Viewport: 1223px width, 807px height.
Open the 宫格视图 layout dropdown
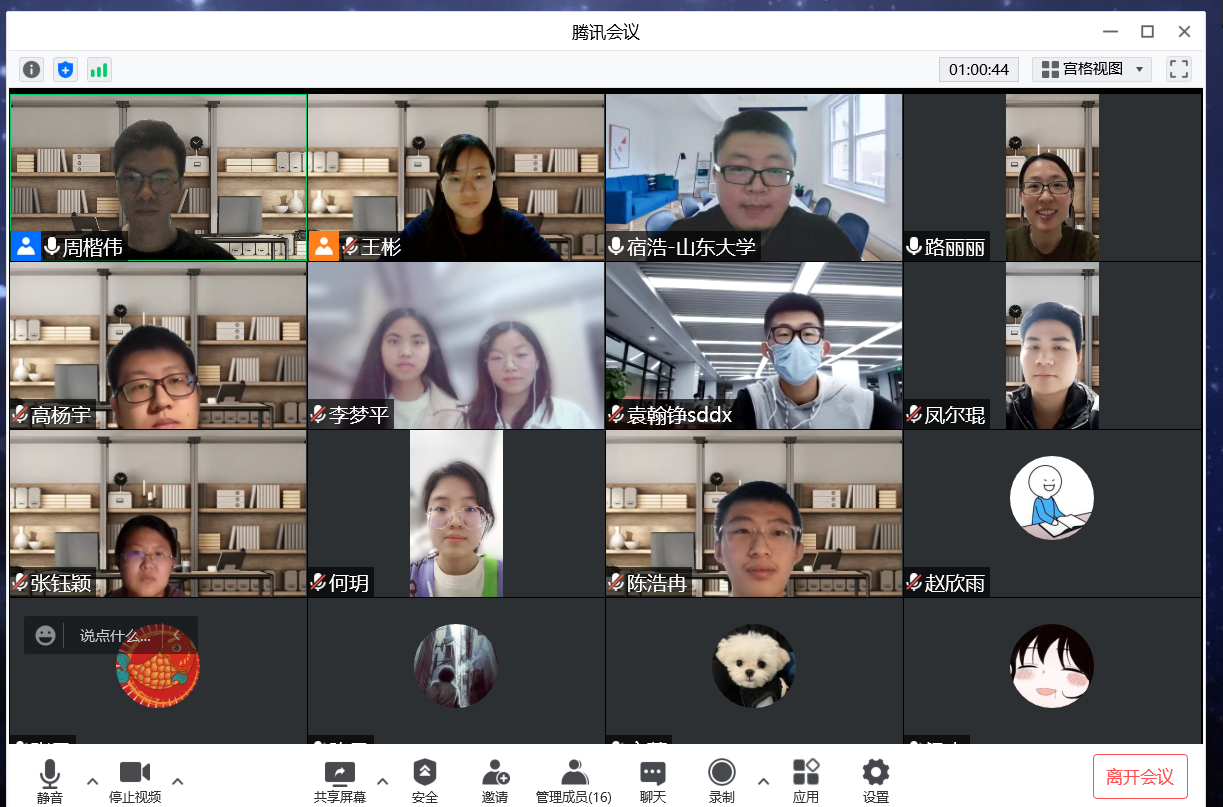coord(1092,69)
